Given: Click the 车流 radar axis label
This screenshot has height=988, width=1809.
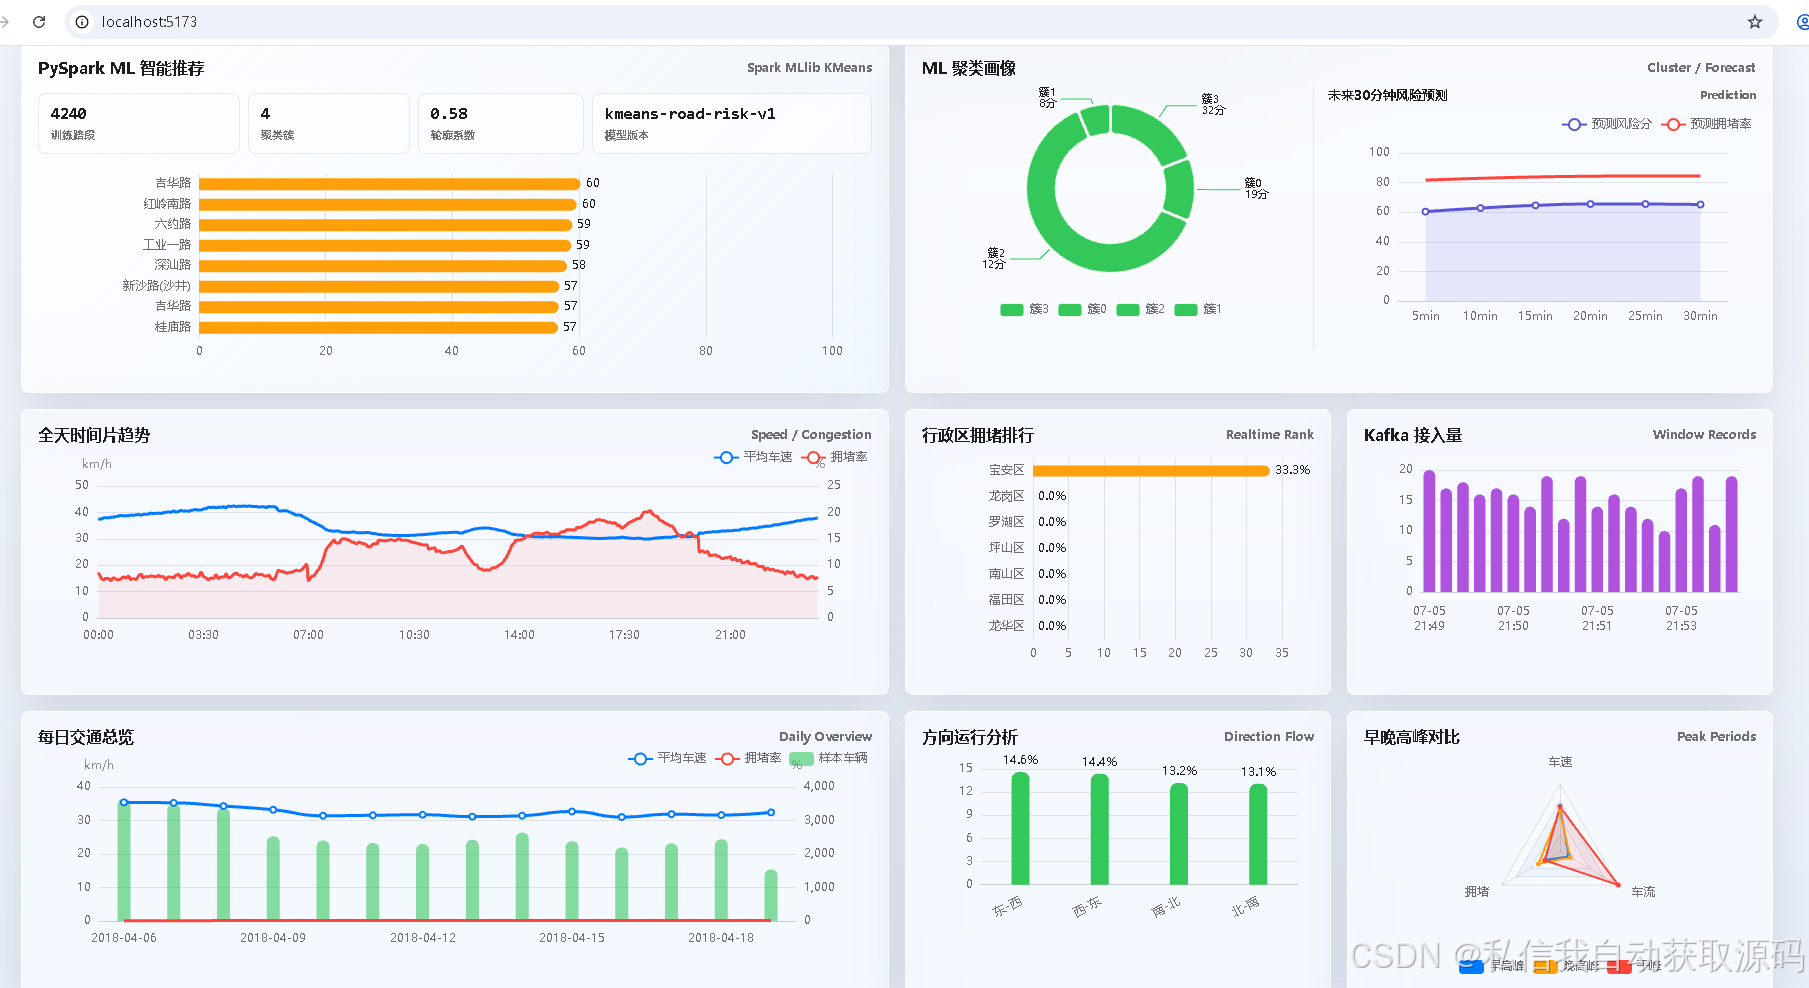Looking at the screenshot, I should 1643,892.
